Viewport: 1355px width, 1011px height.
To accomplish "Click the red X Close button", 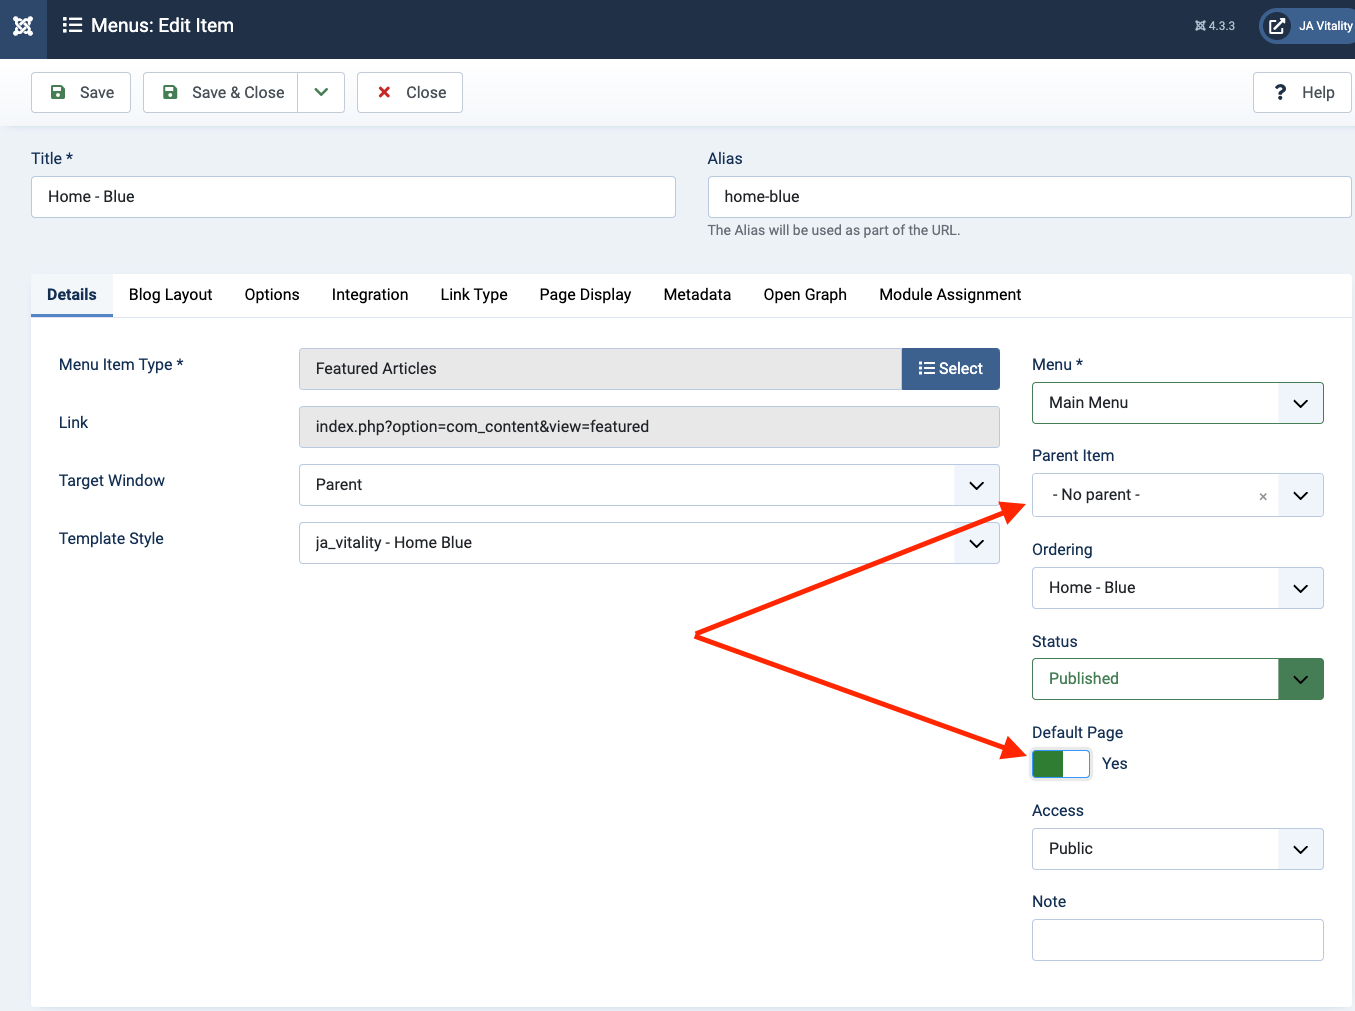I will [410, 93].
